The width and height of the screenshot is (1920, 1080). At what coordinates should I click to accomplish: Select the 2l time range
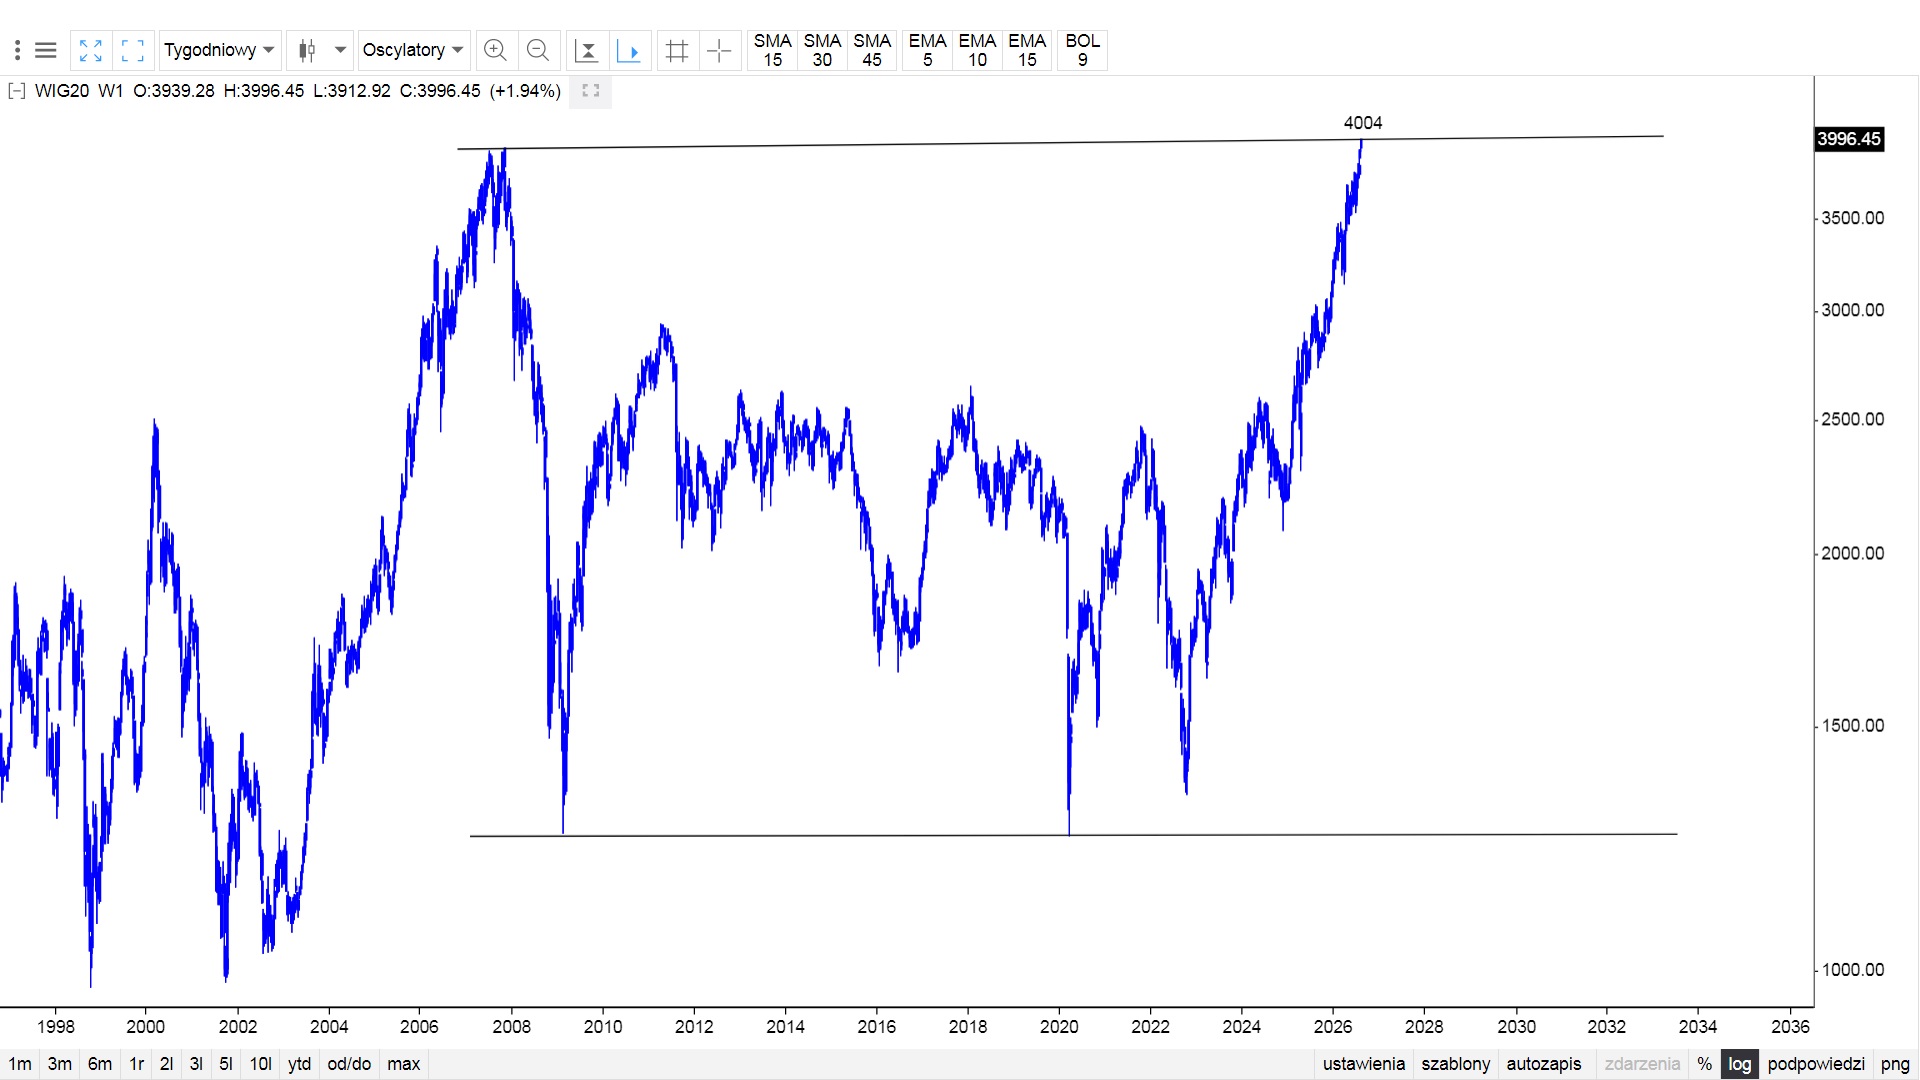point(167,1064)
